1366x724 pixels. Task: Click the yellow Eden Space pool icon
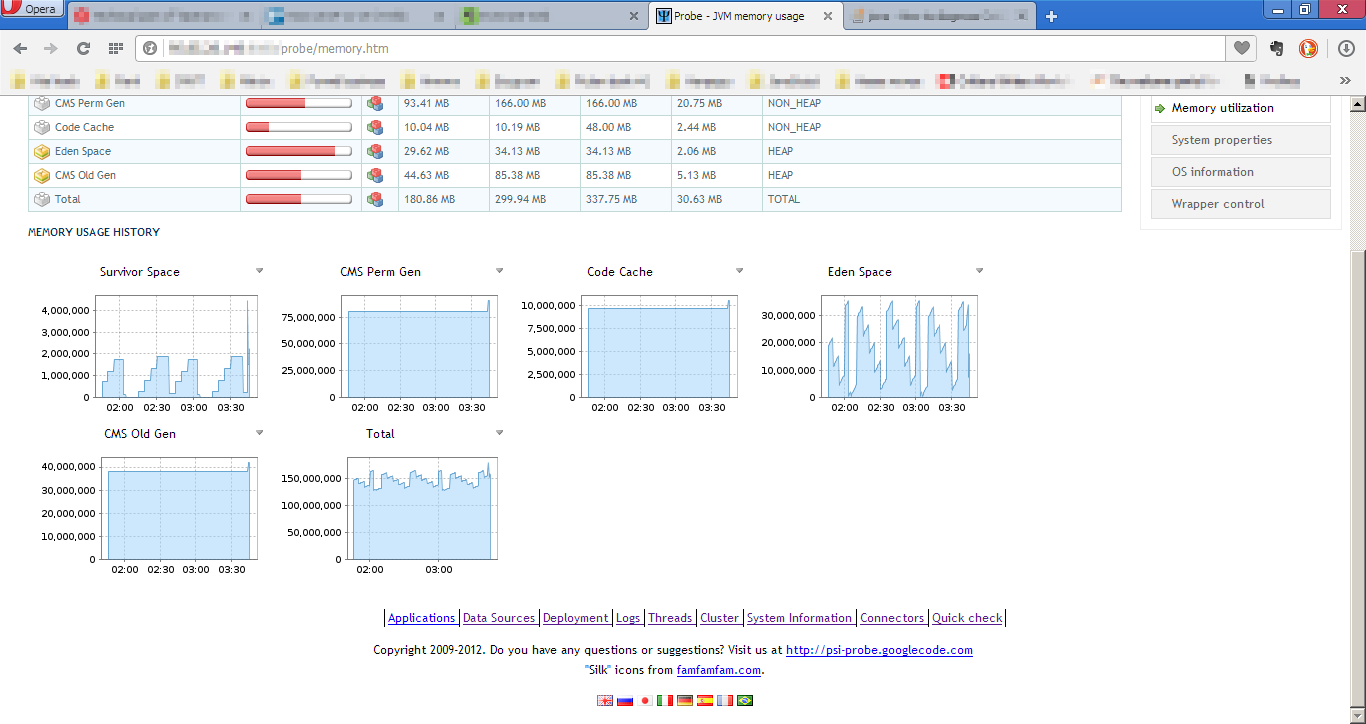(42, 151)
